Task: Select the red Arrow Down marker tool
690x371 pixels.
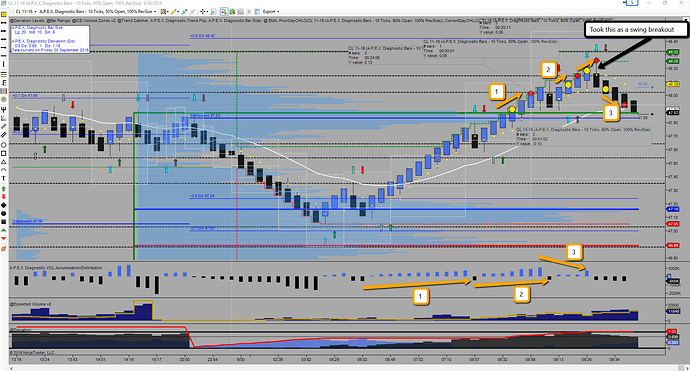Action: click(4, 197)
